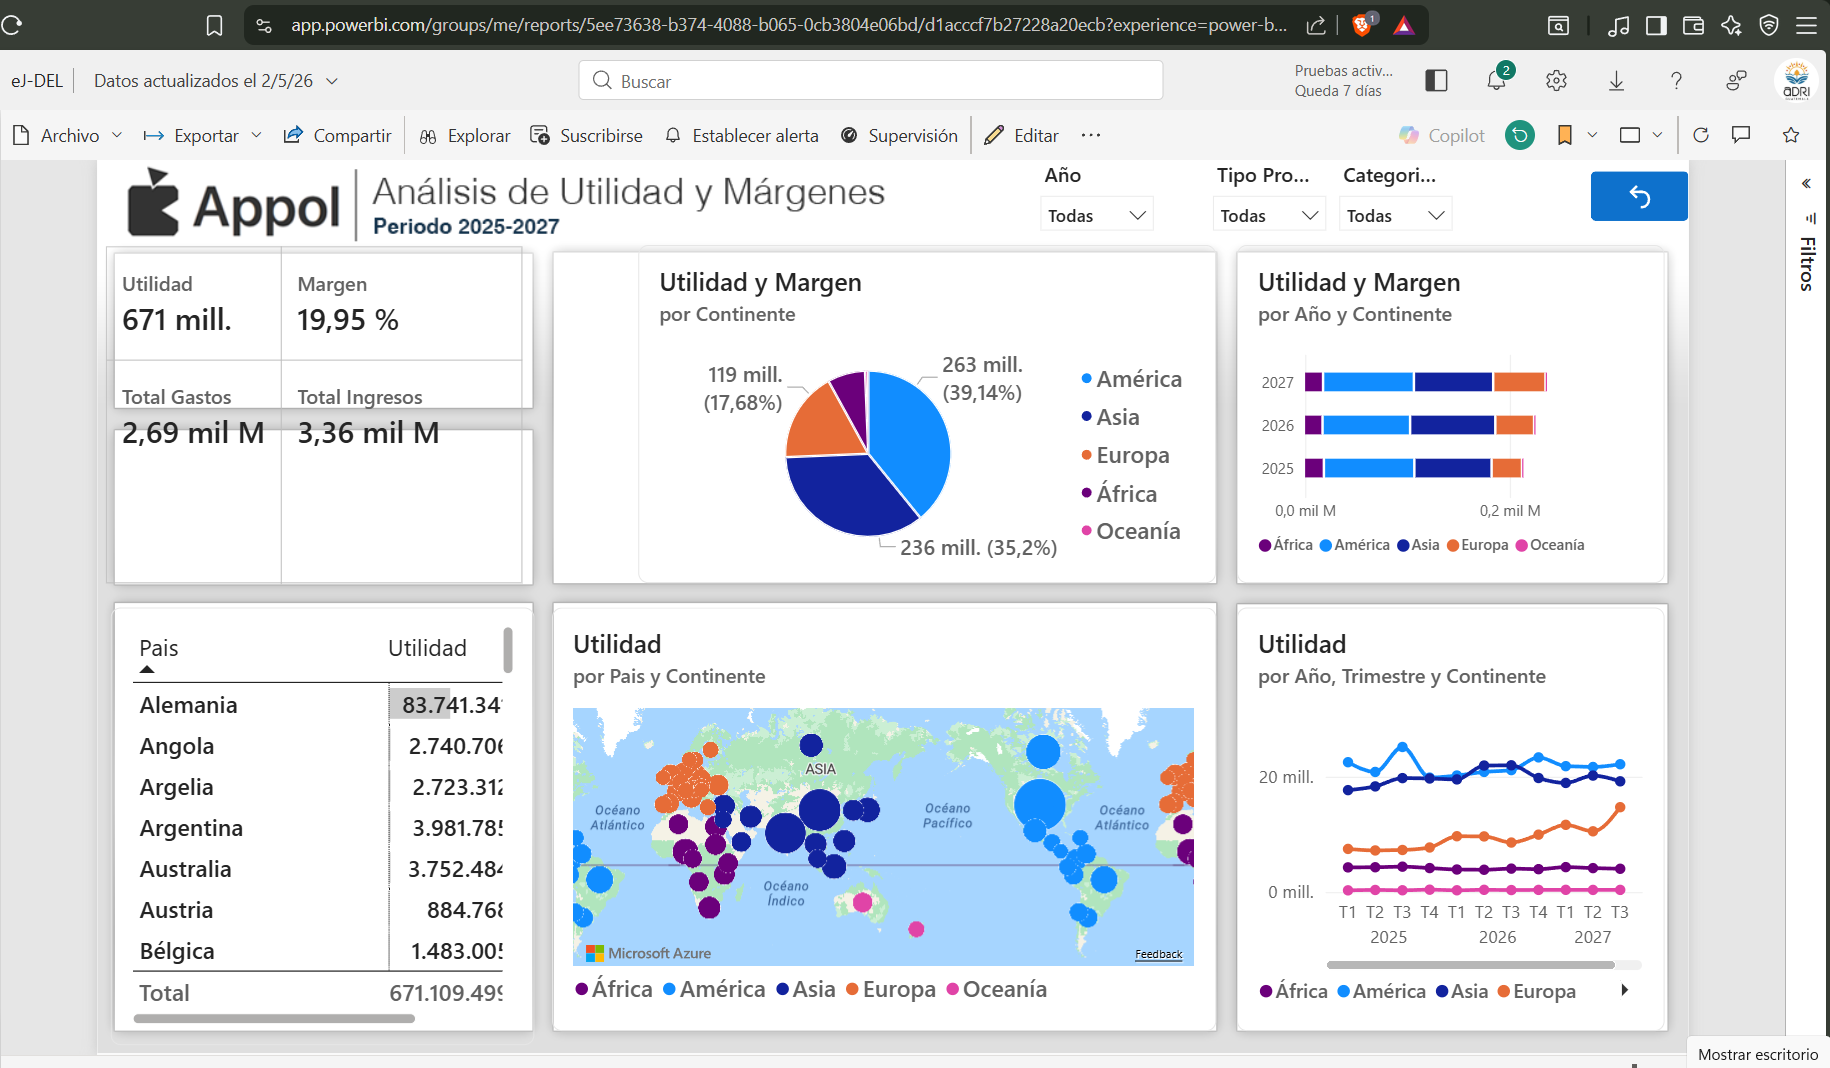Screen dimensions: 1830x1068
Task: Click the Pruebas activ... trial status text
Action: [1343, 71]
